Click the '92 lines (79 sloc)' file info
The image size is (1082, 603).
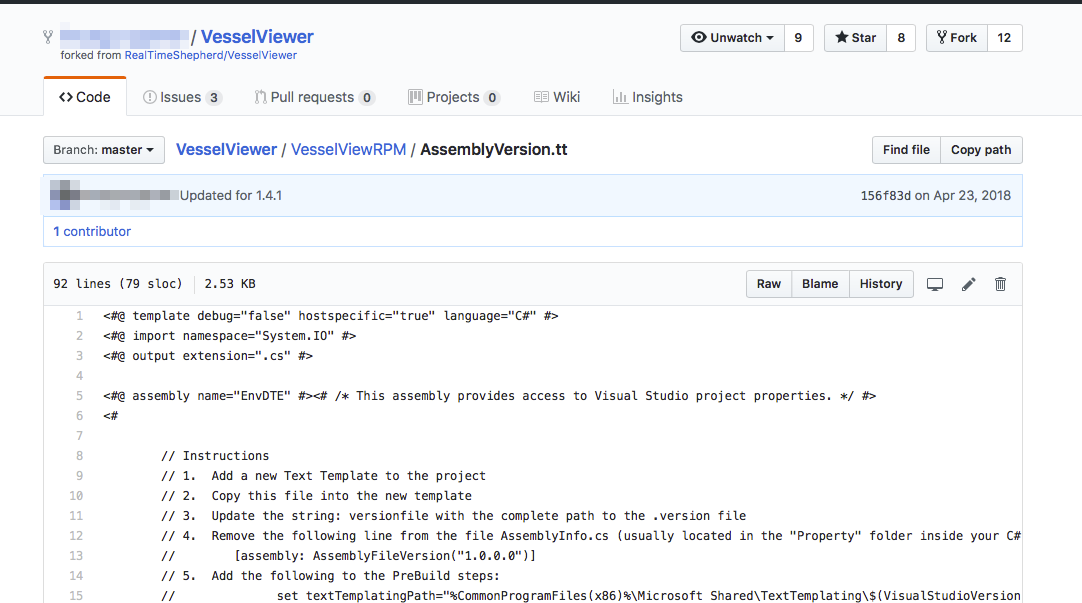pos(118,284)
